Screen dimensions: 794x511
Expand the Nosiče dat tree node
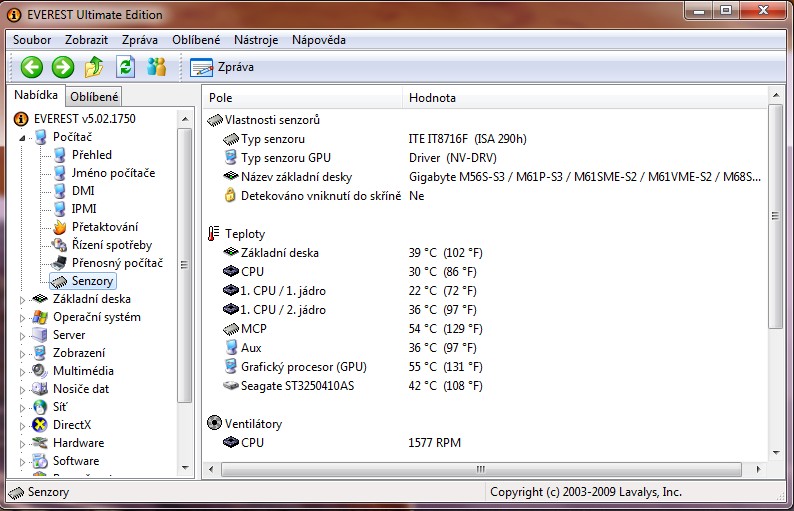click(22, 390)
